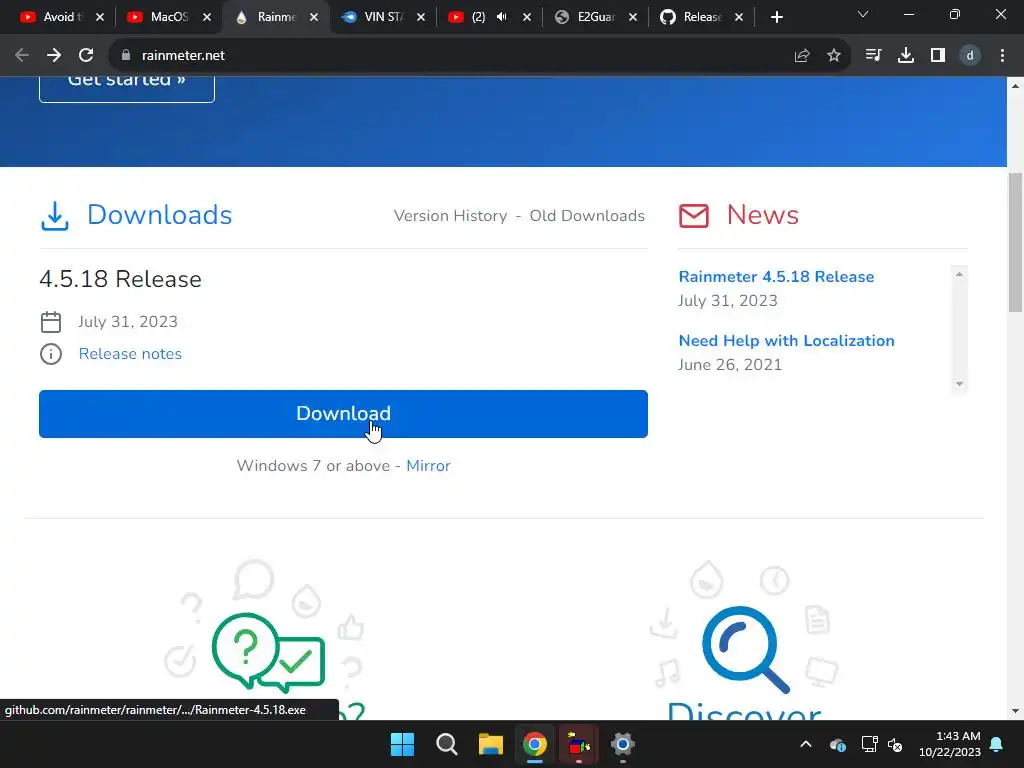Open Windows taskbar search
Screen dimensions: 1024x768
[x=447, y=744]
